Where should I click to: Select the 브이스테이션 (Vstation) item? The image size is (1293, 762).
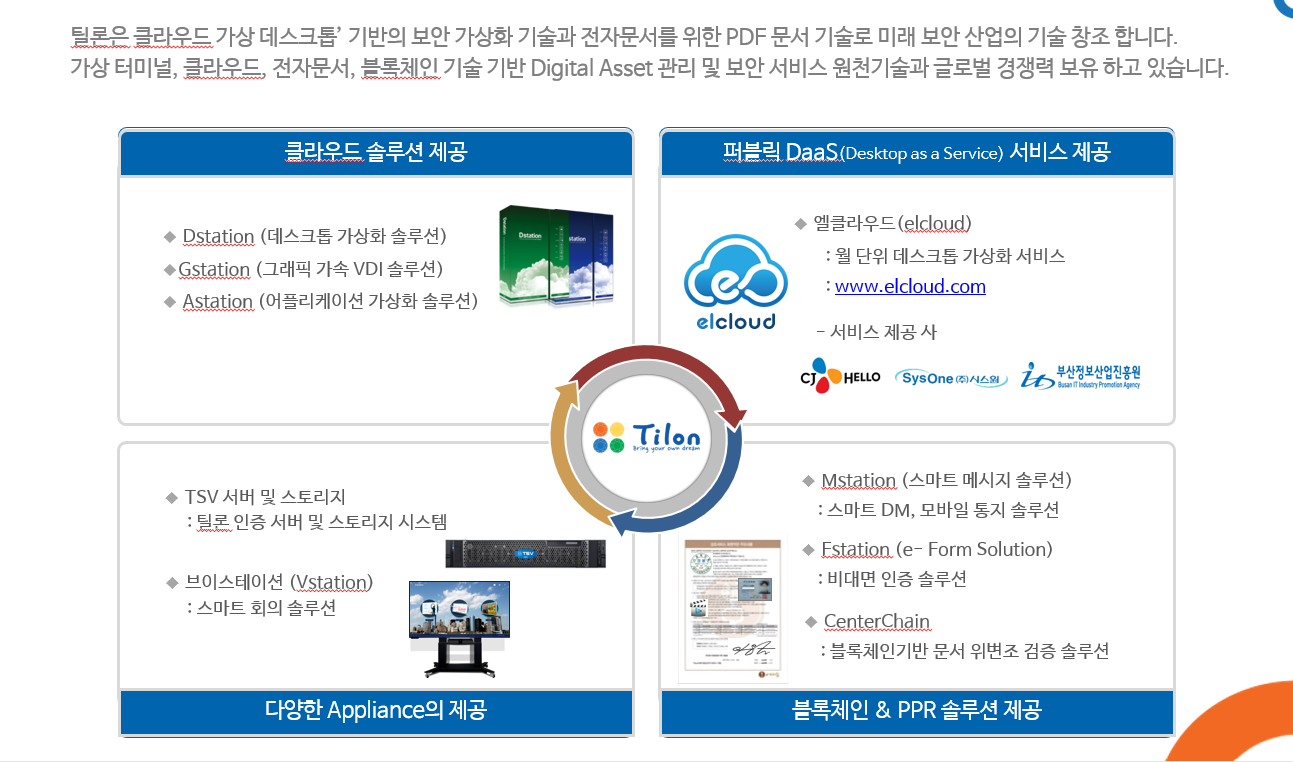(x=278, y=582)
